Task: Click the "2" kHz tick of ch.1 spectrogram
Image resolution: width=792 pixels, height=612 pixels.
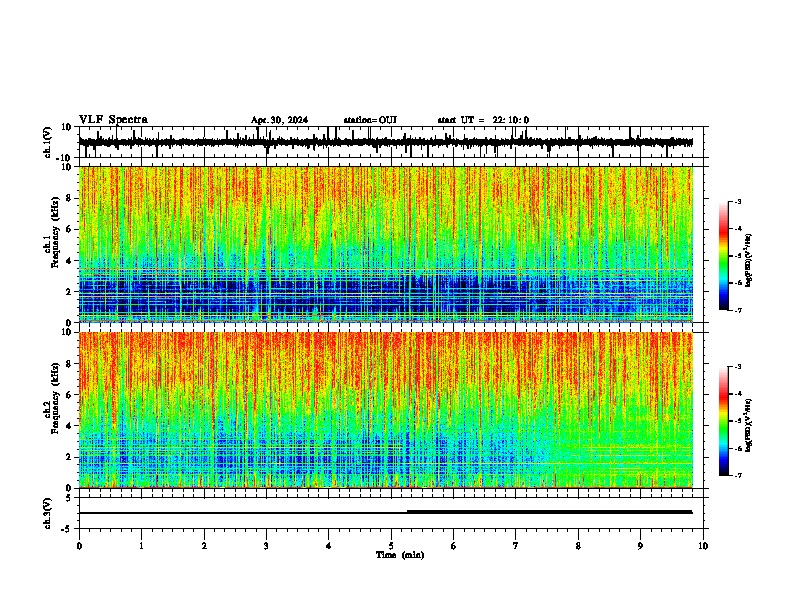Action: coord(70,291)
